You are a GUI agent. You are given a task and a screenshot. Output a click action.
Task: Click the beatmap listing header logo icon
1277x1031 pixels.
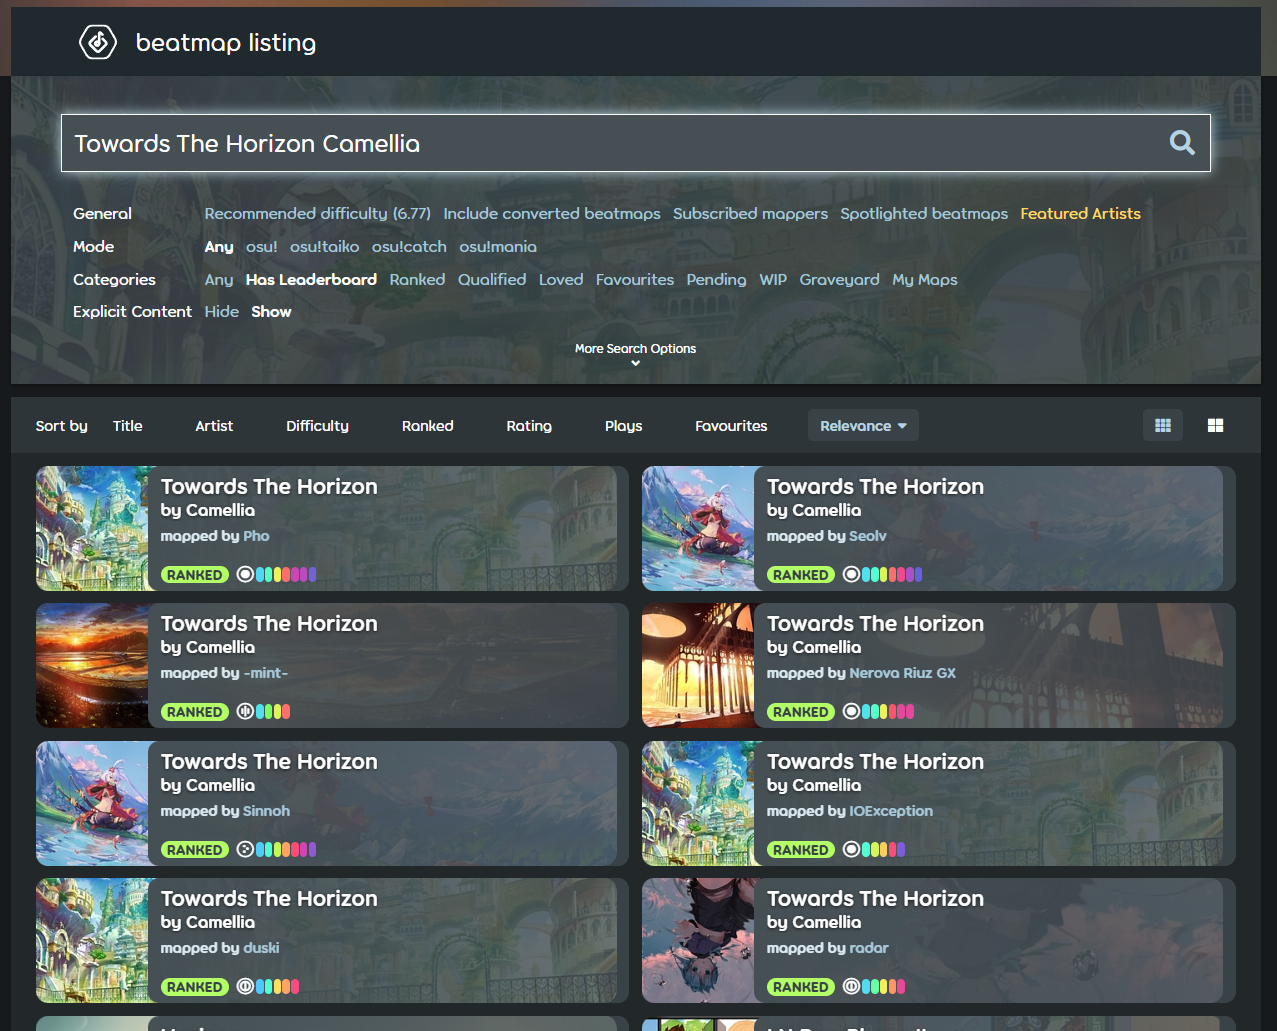tap(98, 42)
